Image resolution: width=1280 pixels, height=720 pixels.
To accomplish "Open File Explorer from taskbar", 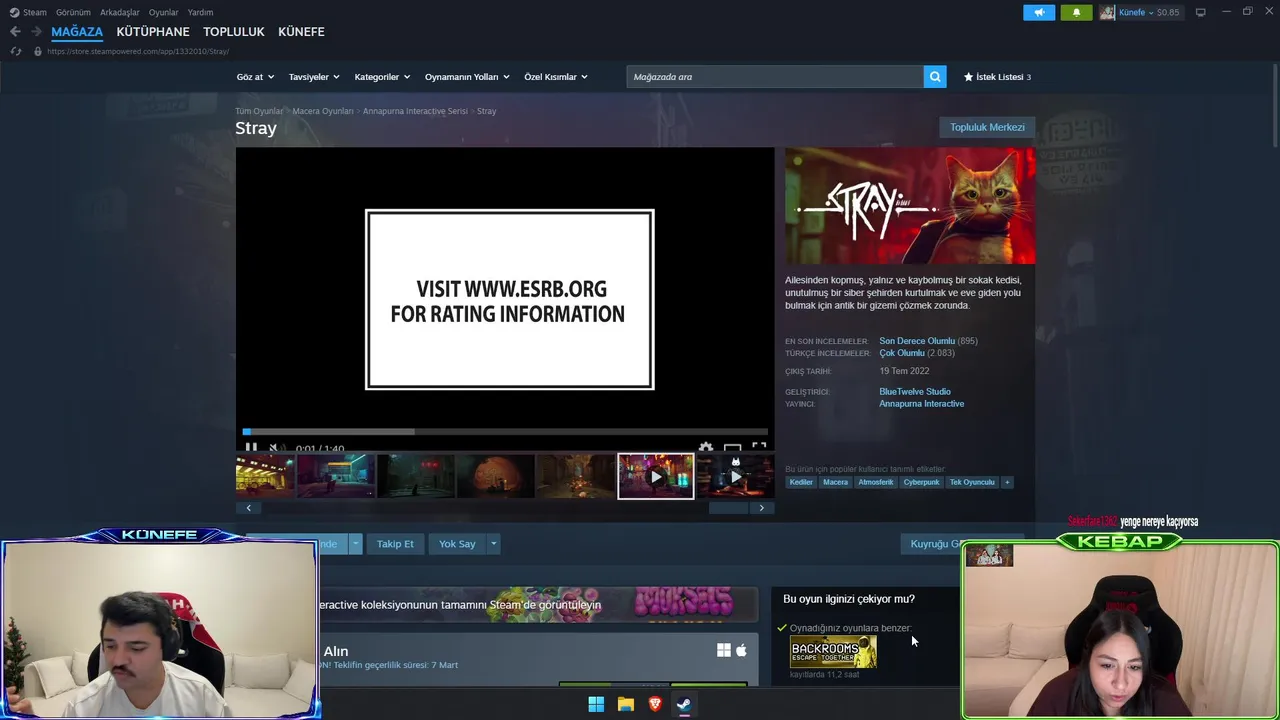I will tap(625, 704).
